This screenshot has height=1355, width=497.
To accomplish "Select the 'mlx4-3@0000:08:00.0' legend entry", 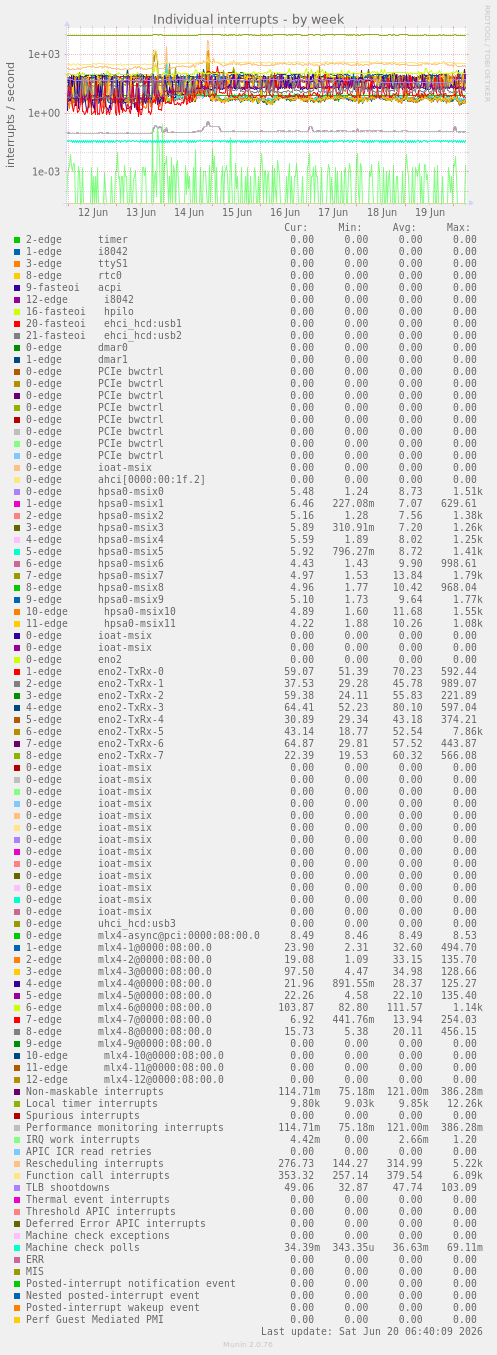I will (x=155, y=972).
